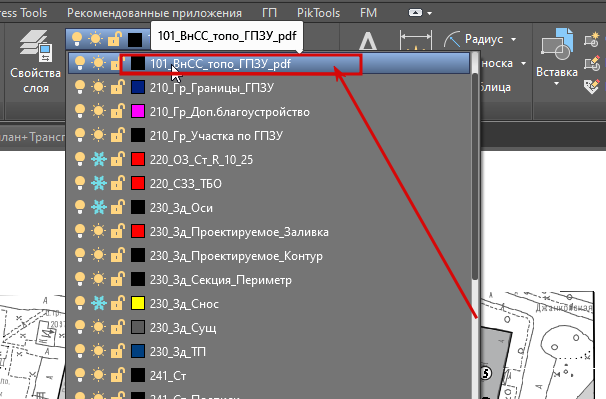606x399 pixels.
Task: Select layer 230_Зд_ТП in the list
Action: click(177, 351)
